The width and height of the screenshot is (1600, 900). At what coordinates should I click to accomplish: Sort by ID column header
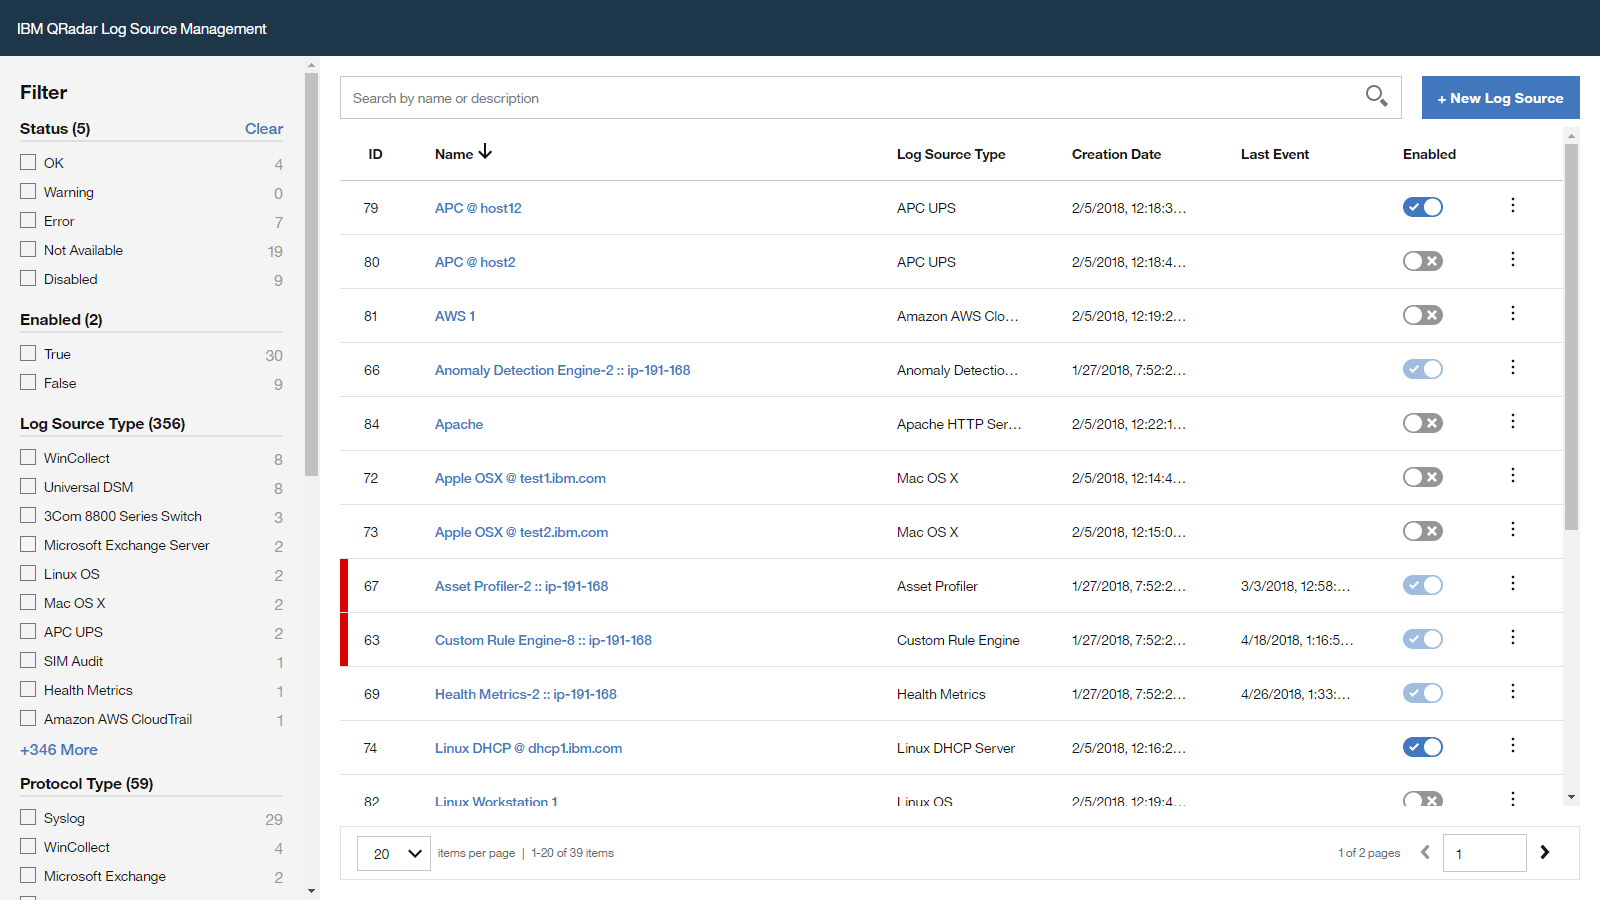375,154
